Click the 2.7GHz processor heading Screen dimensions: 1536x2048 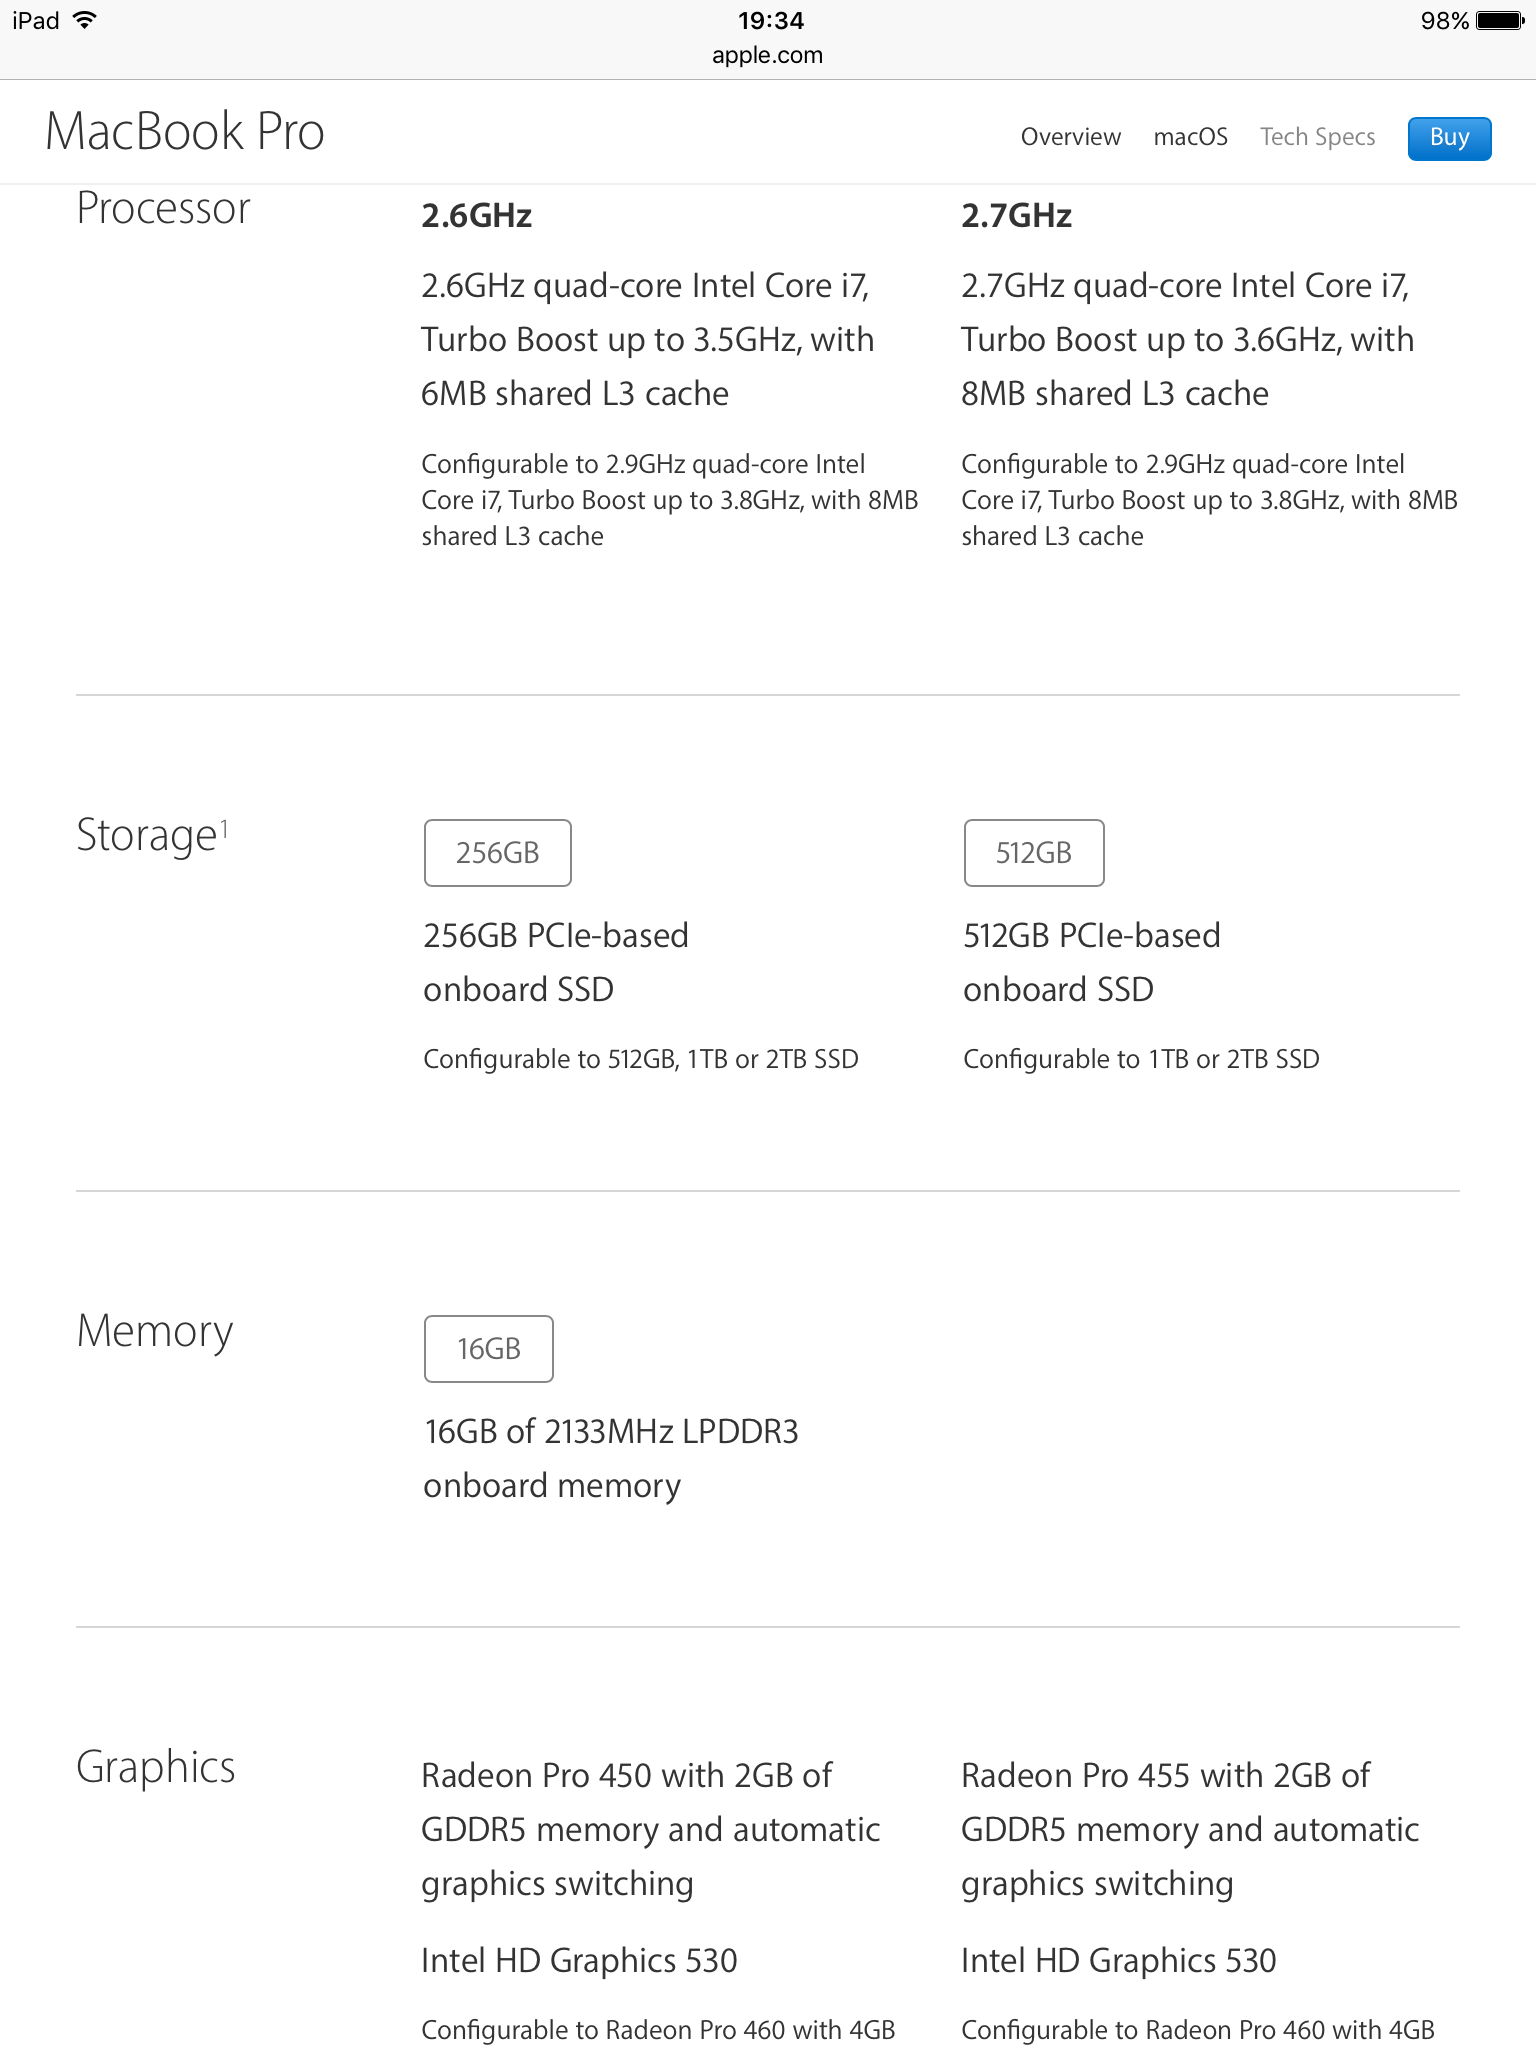(1016, 215)
